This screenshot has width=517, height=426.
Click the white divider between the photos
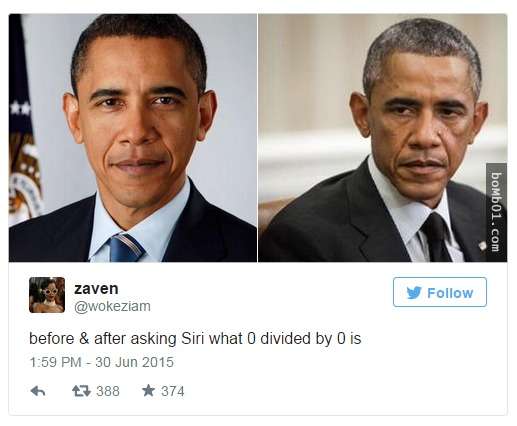[258, 138]
